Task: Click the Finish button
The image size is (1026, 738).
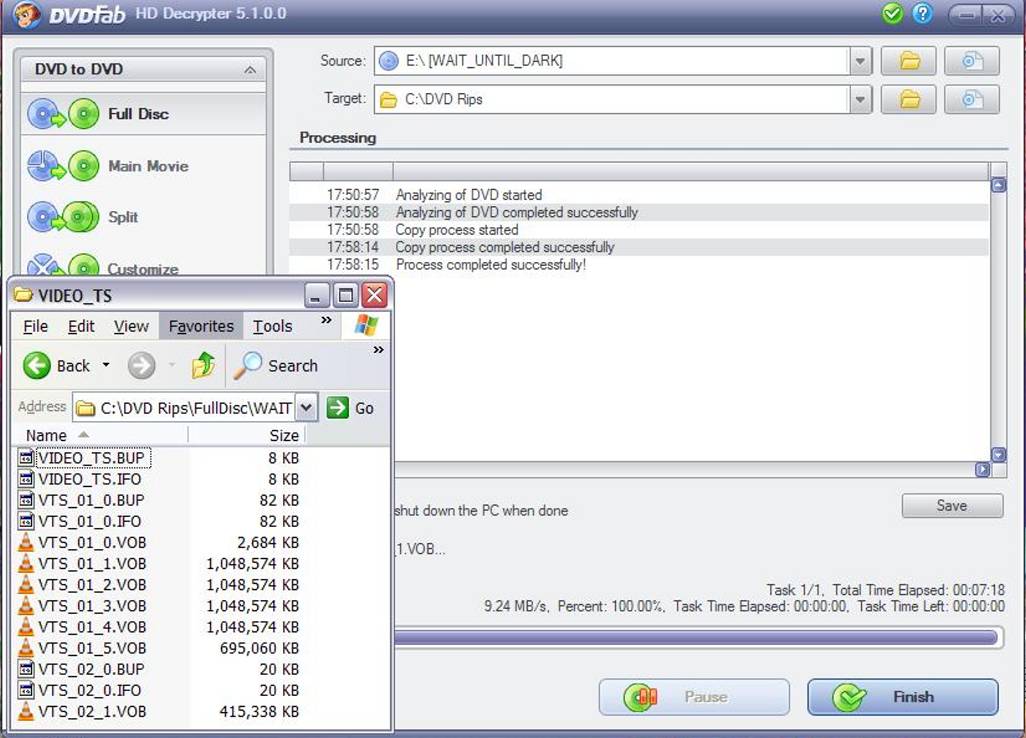Action: click(x=903, y=697)
